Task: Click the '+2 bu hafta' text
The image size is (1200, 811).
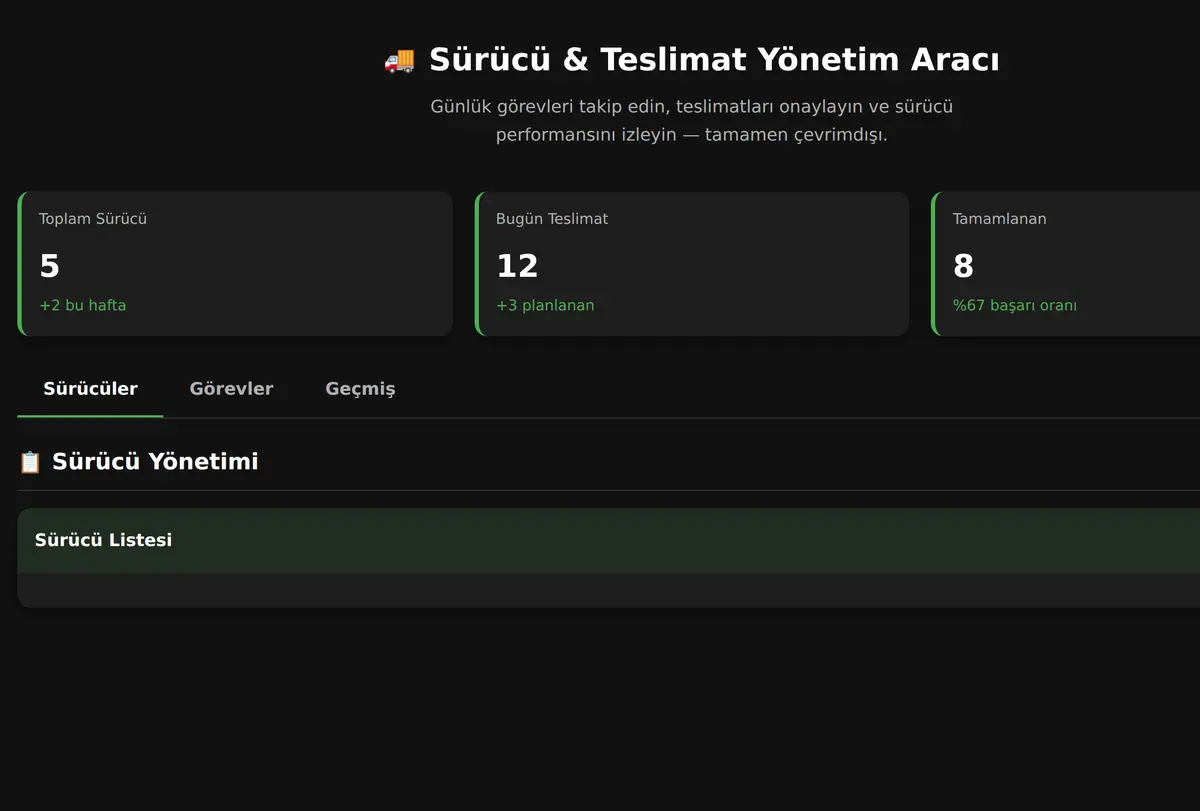Action: (83, 305)
